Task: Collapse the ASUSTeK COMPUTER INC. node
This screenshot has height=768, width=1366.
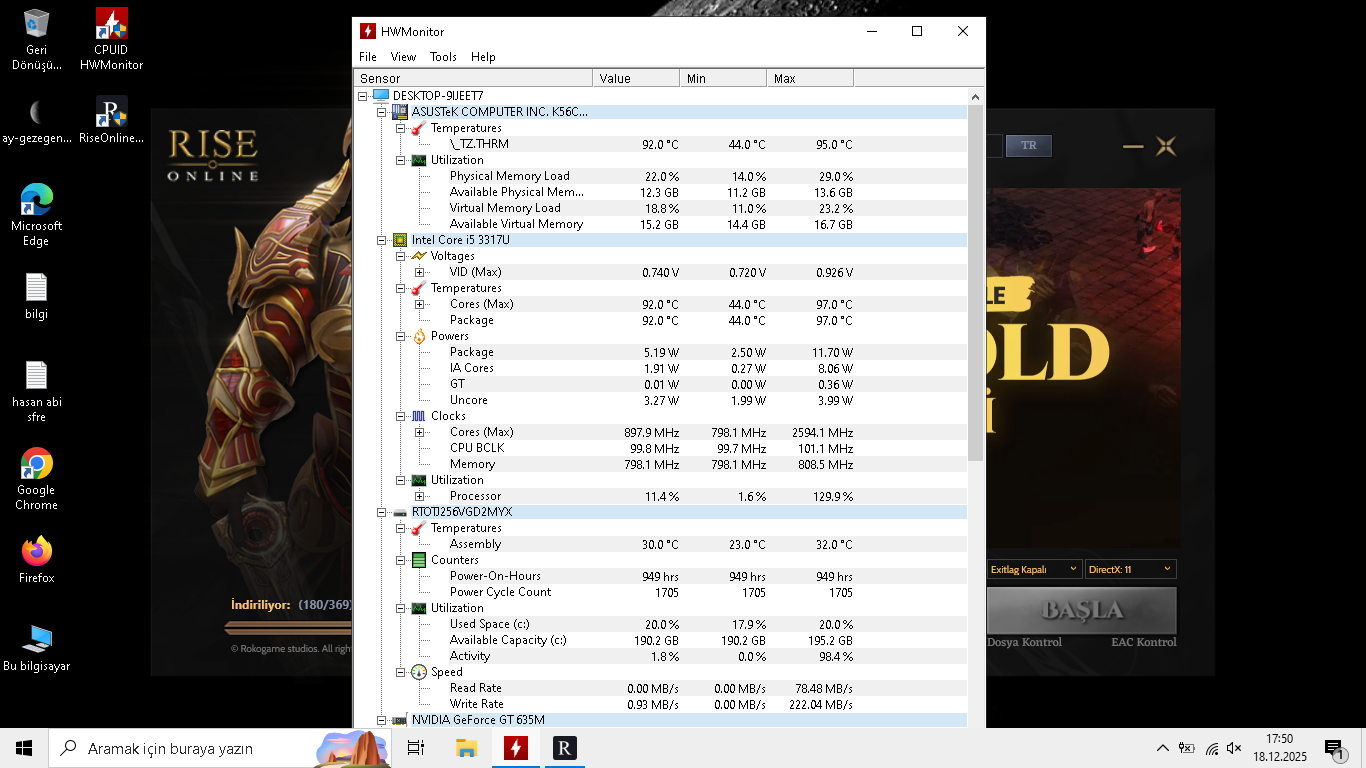Action: [x=382, y=112]
